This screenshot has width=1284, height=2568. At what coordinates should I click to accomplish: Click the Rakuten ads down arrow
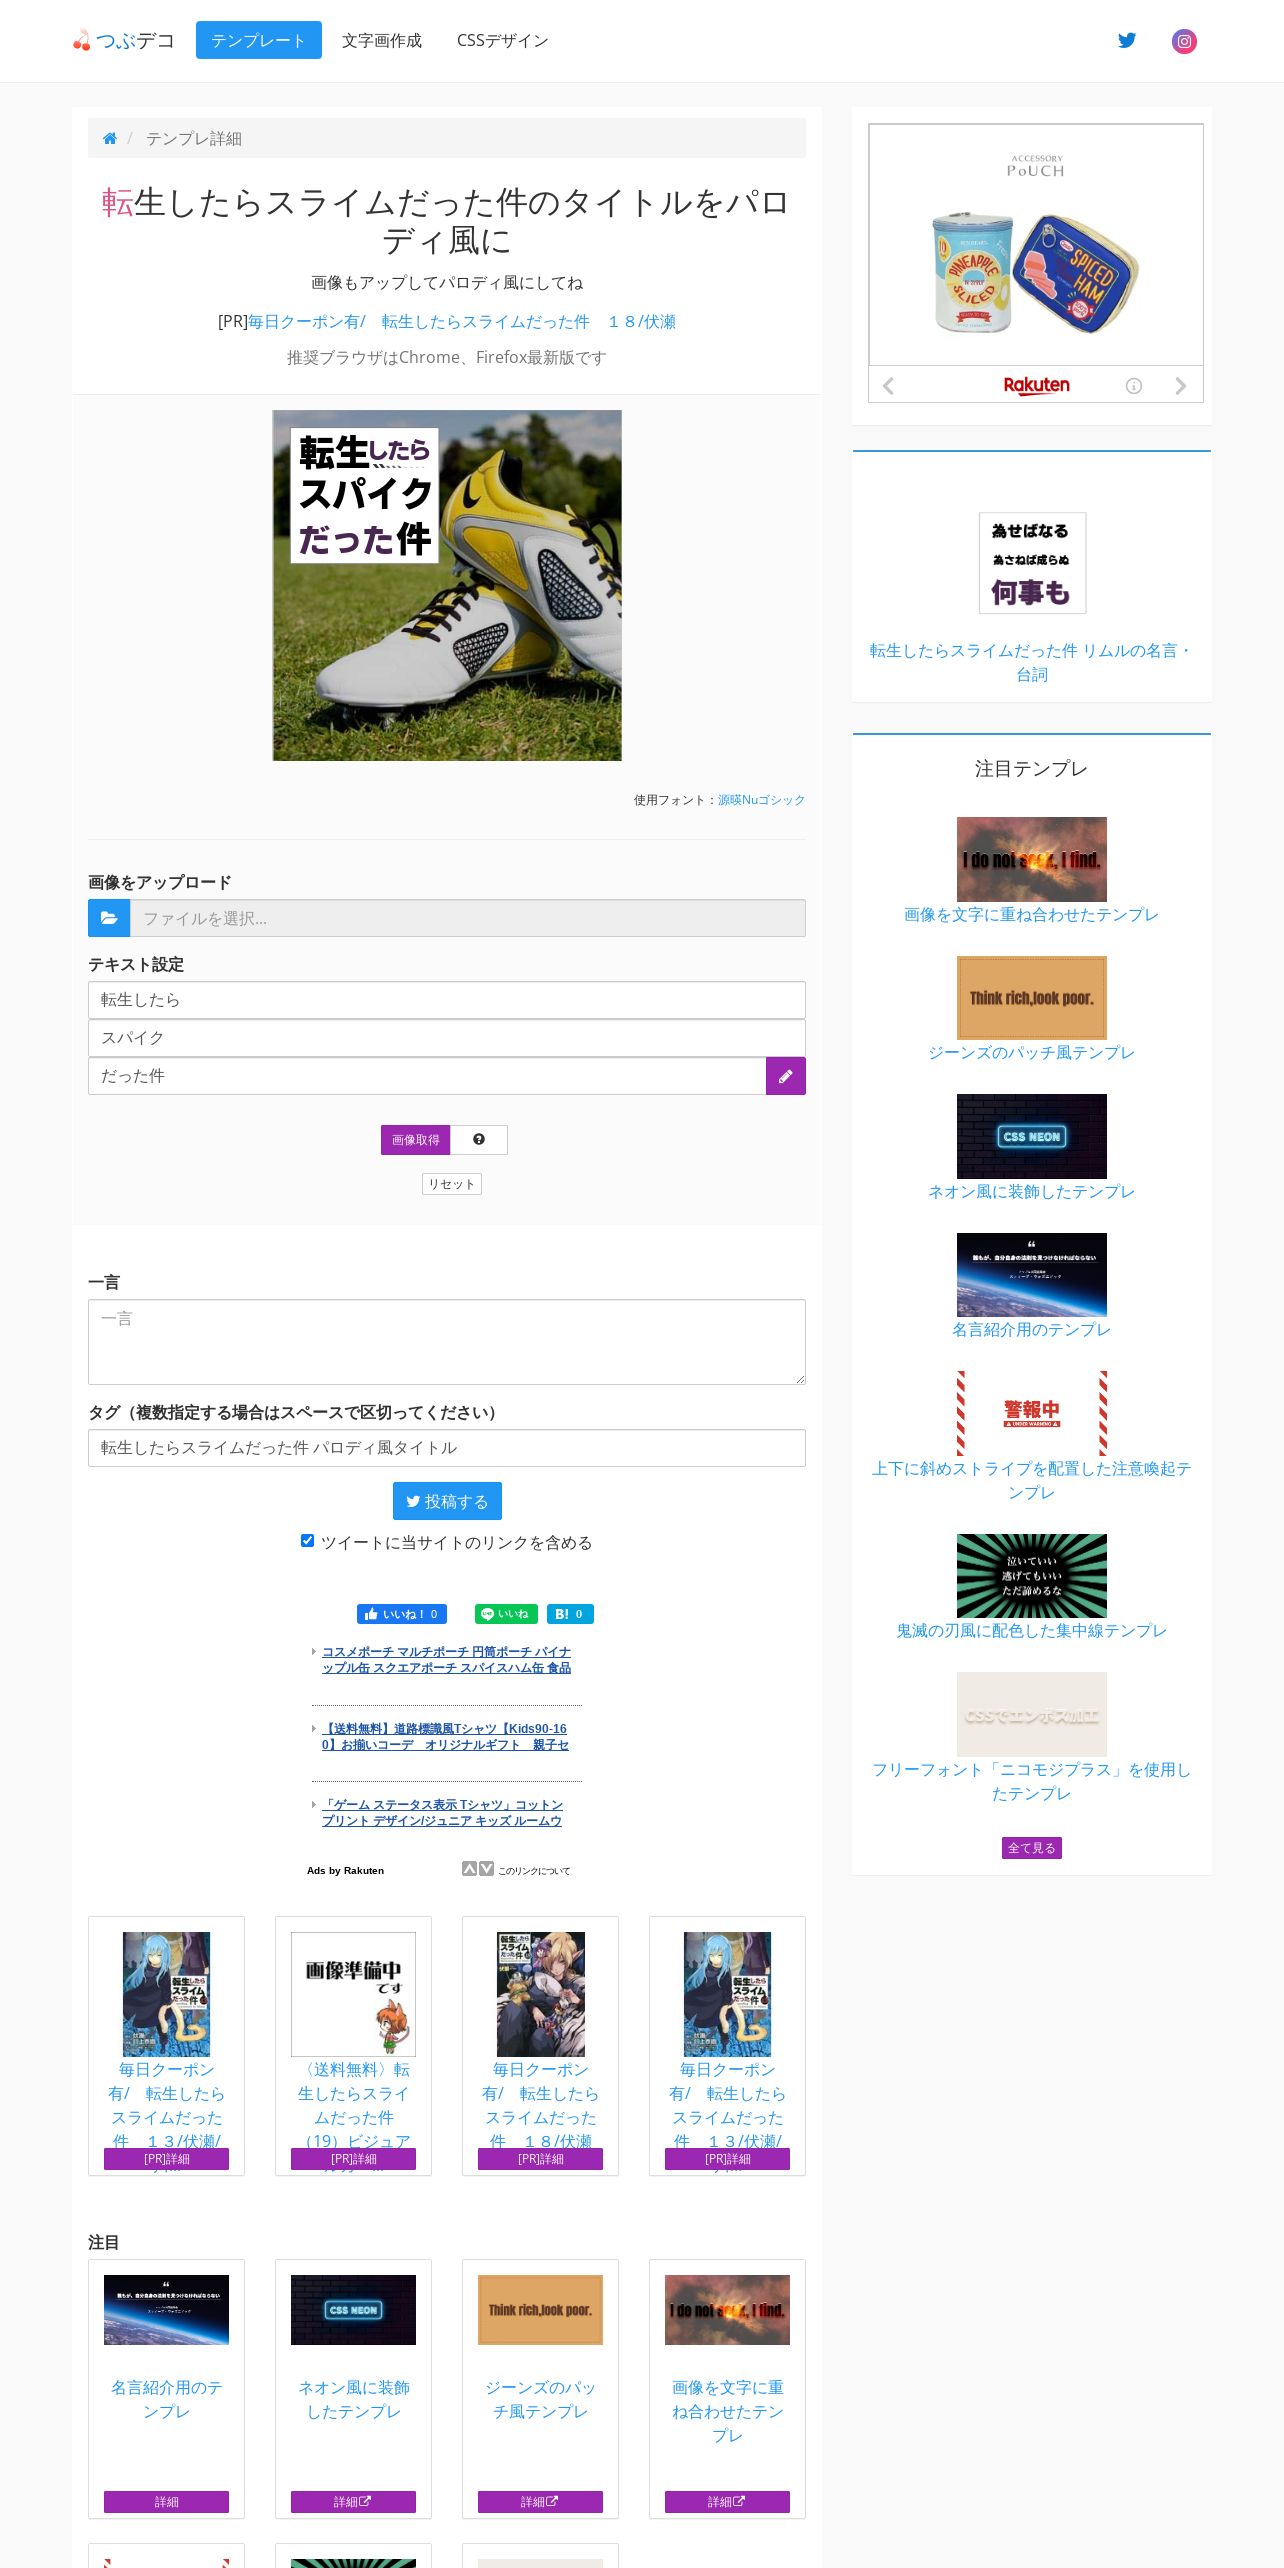point(486,1869)
